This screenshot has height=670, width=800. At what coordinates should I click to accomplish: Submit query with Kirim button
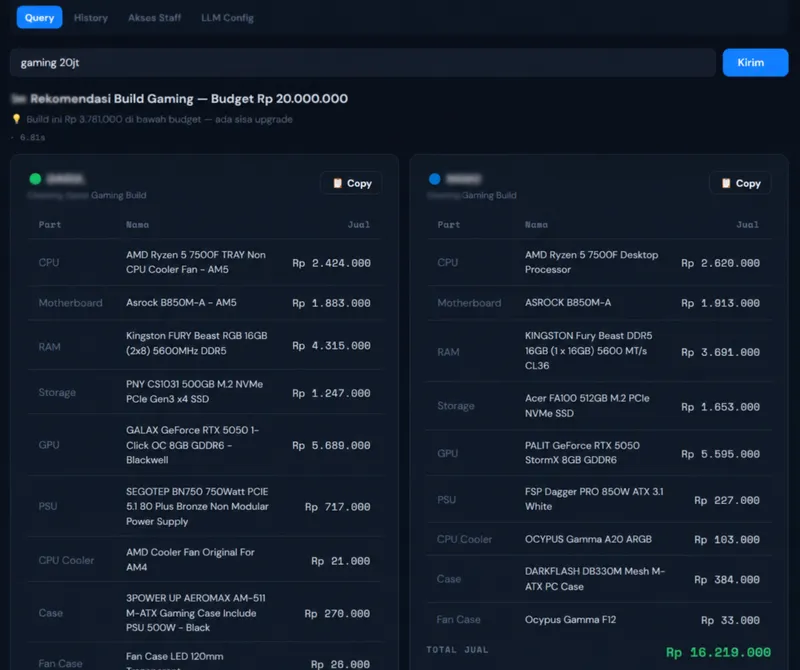point(755,63)
